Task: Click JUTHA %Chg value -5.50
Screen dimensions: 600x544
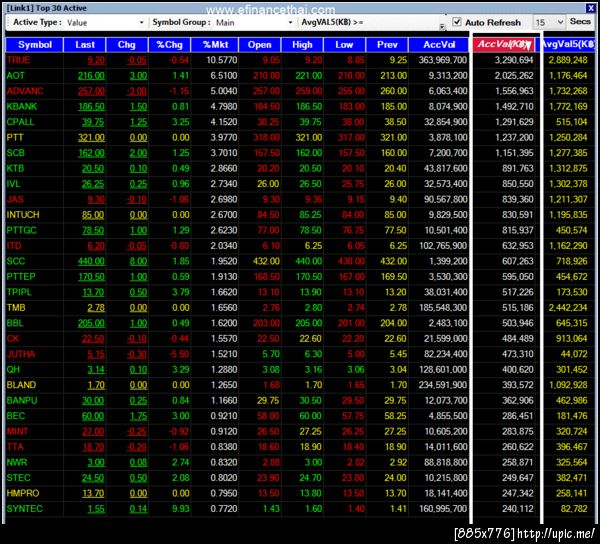Action: [x=178, y=354]
